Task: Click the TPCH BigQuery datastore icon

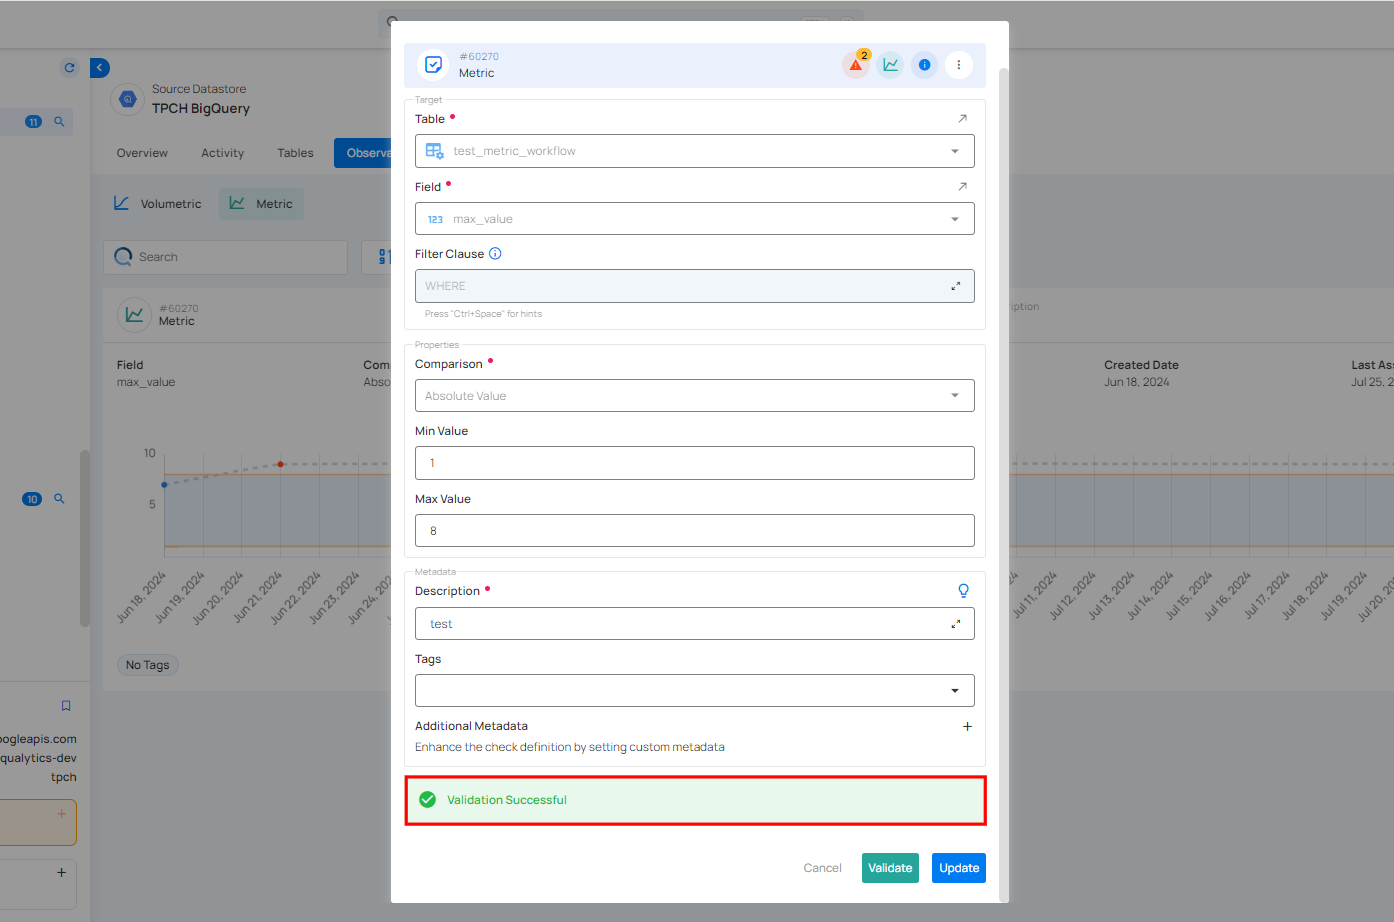Action: pyautogui.click(x=128, y=99)
